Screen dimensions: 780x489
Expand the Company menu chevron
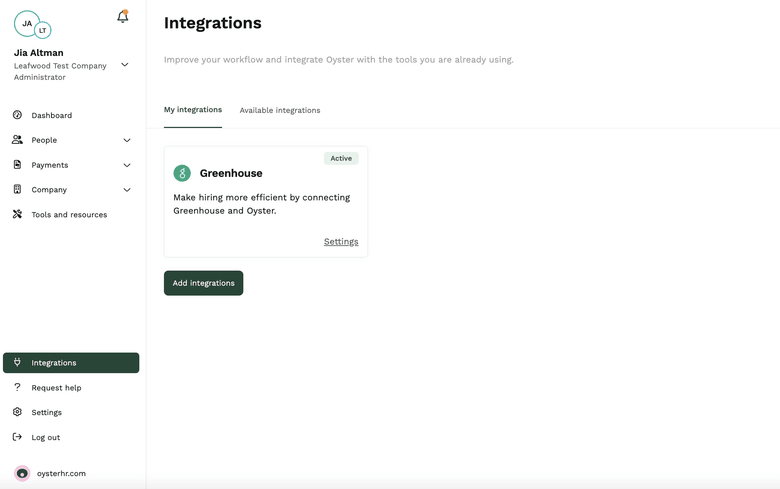pyautogui.click(x=127, y=190)
